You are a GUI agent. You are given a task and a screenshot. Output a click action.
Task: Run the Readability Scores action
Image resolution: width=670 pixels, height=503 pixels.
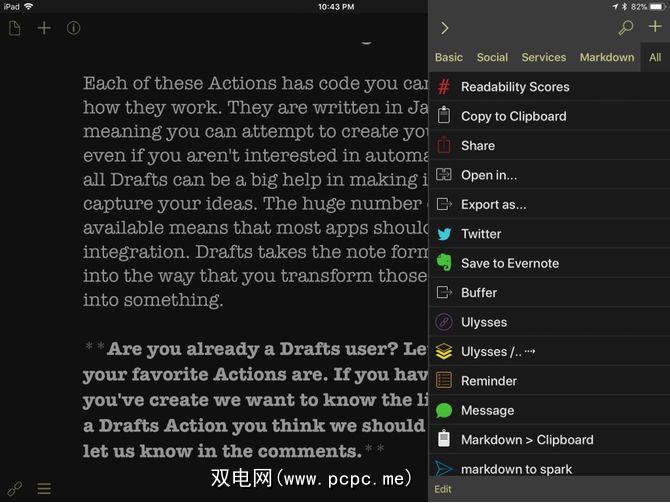pos(549,87)
